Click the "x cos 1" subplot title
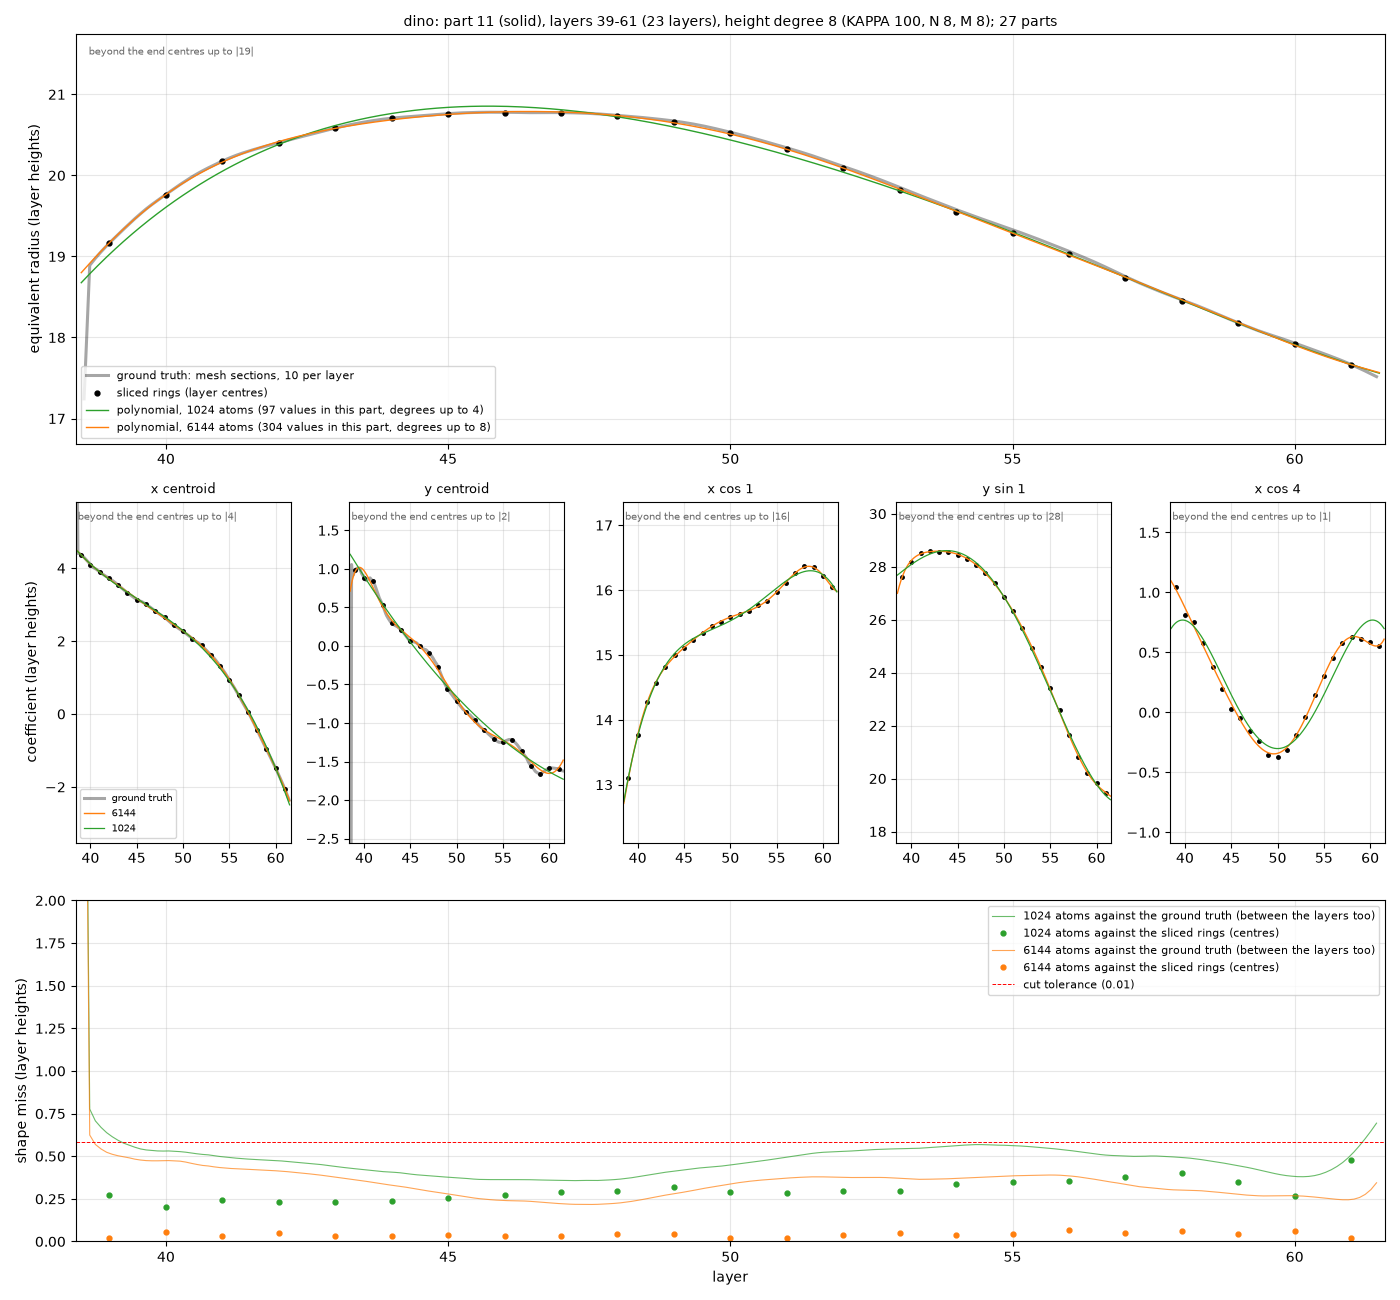The height and width of the screenshot is (1300, 1400). [x=730, y=489]
